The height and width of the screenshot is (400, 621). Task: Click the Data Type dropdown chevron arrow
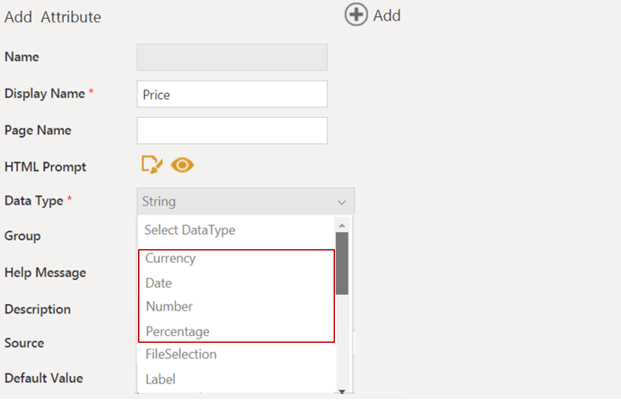(x=342, y=201)
